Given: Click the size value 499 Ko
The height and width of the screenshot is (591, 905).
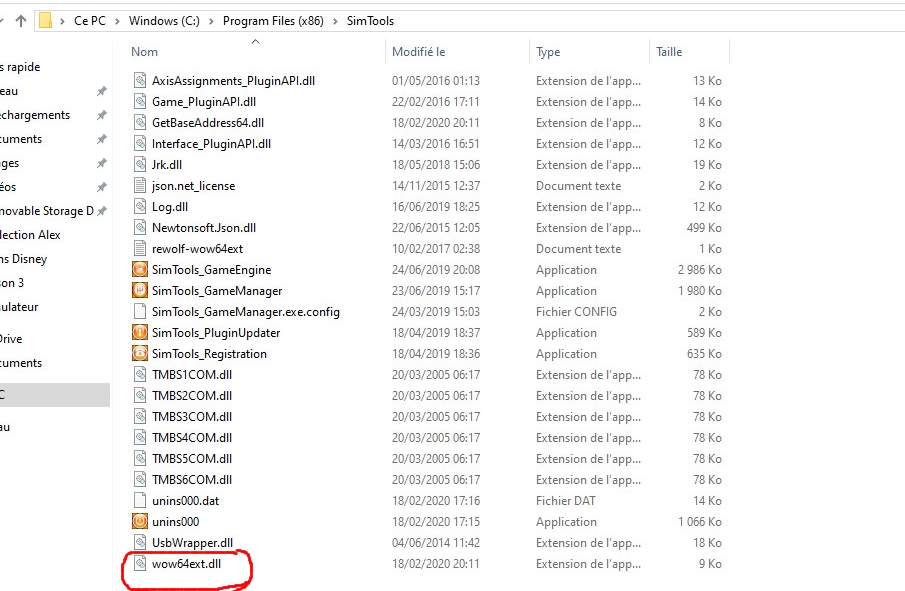Looking at the screenshot, I should point(704,227).
